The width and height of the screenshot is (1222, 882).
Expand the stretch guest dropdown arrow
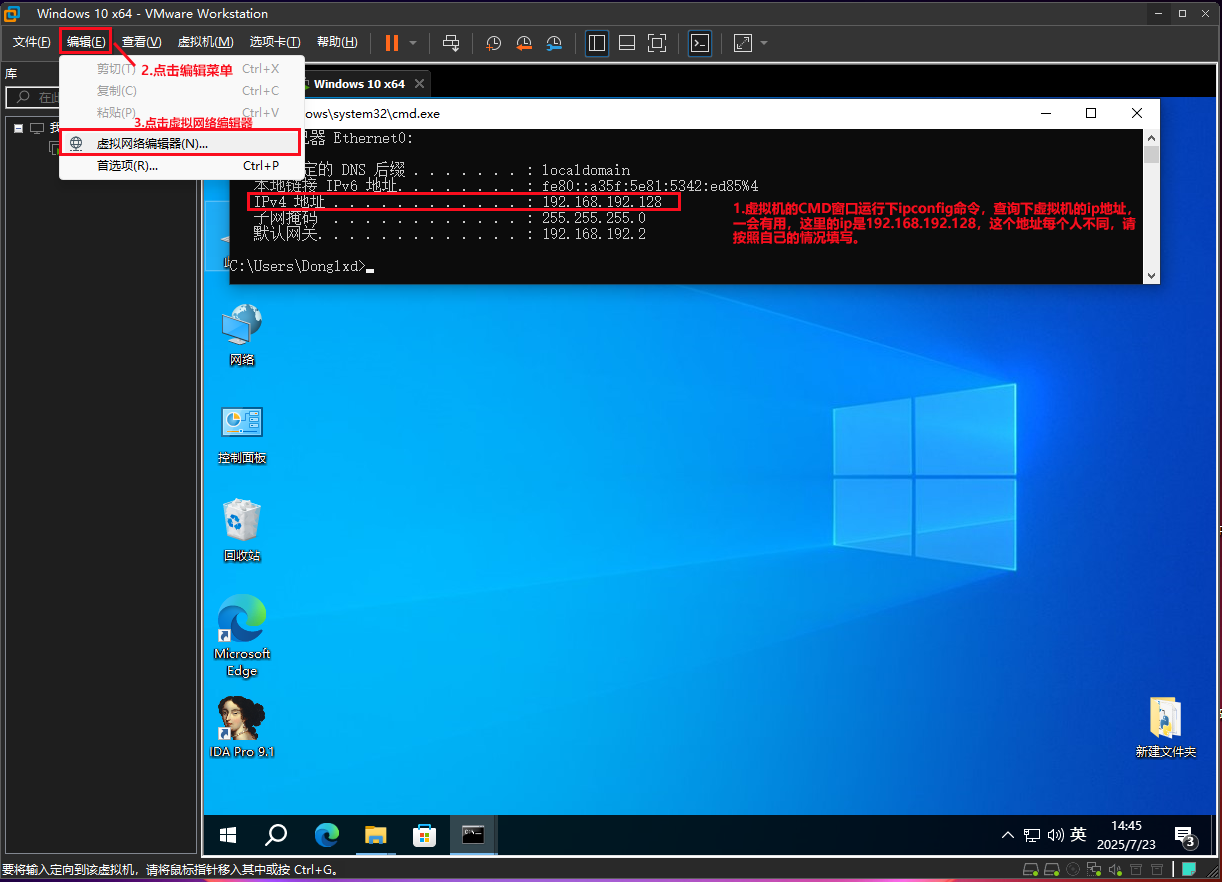764,43
